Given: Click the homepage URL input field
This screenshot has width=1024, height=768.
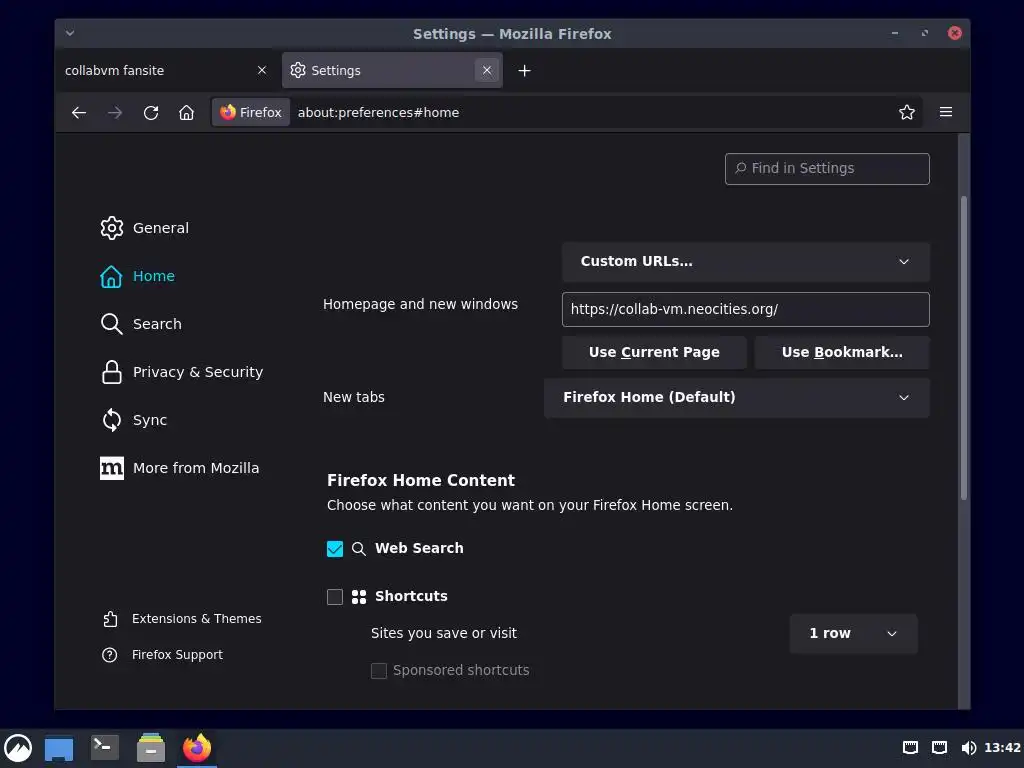Looking at the screenshot, I should point(746,310).
